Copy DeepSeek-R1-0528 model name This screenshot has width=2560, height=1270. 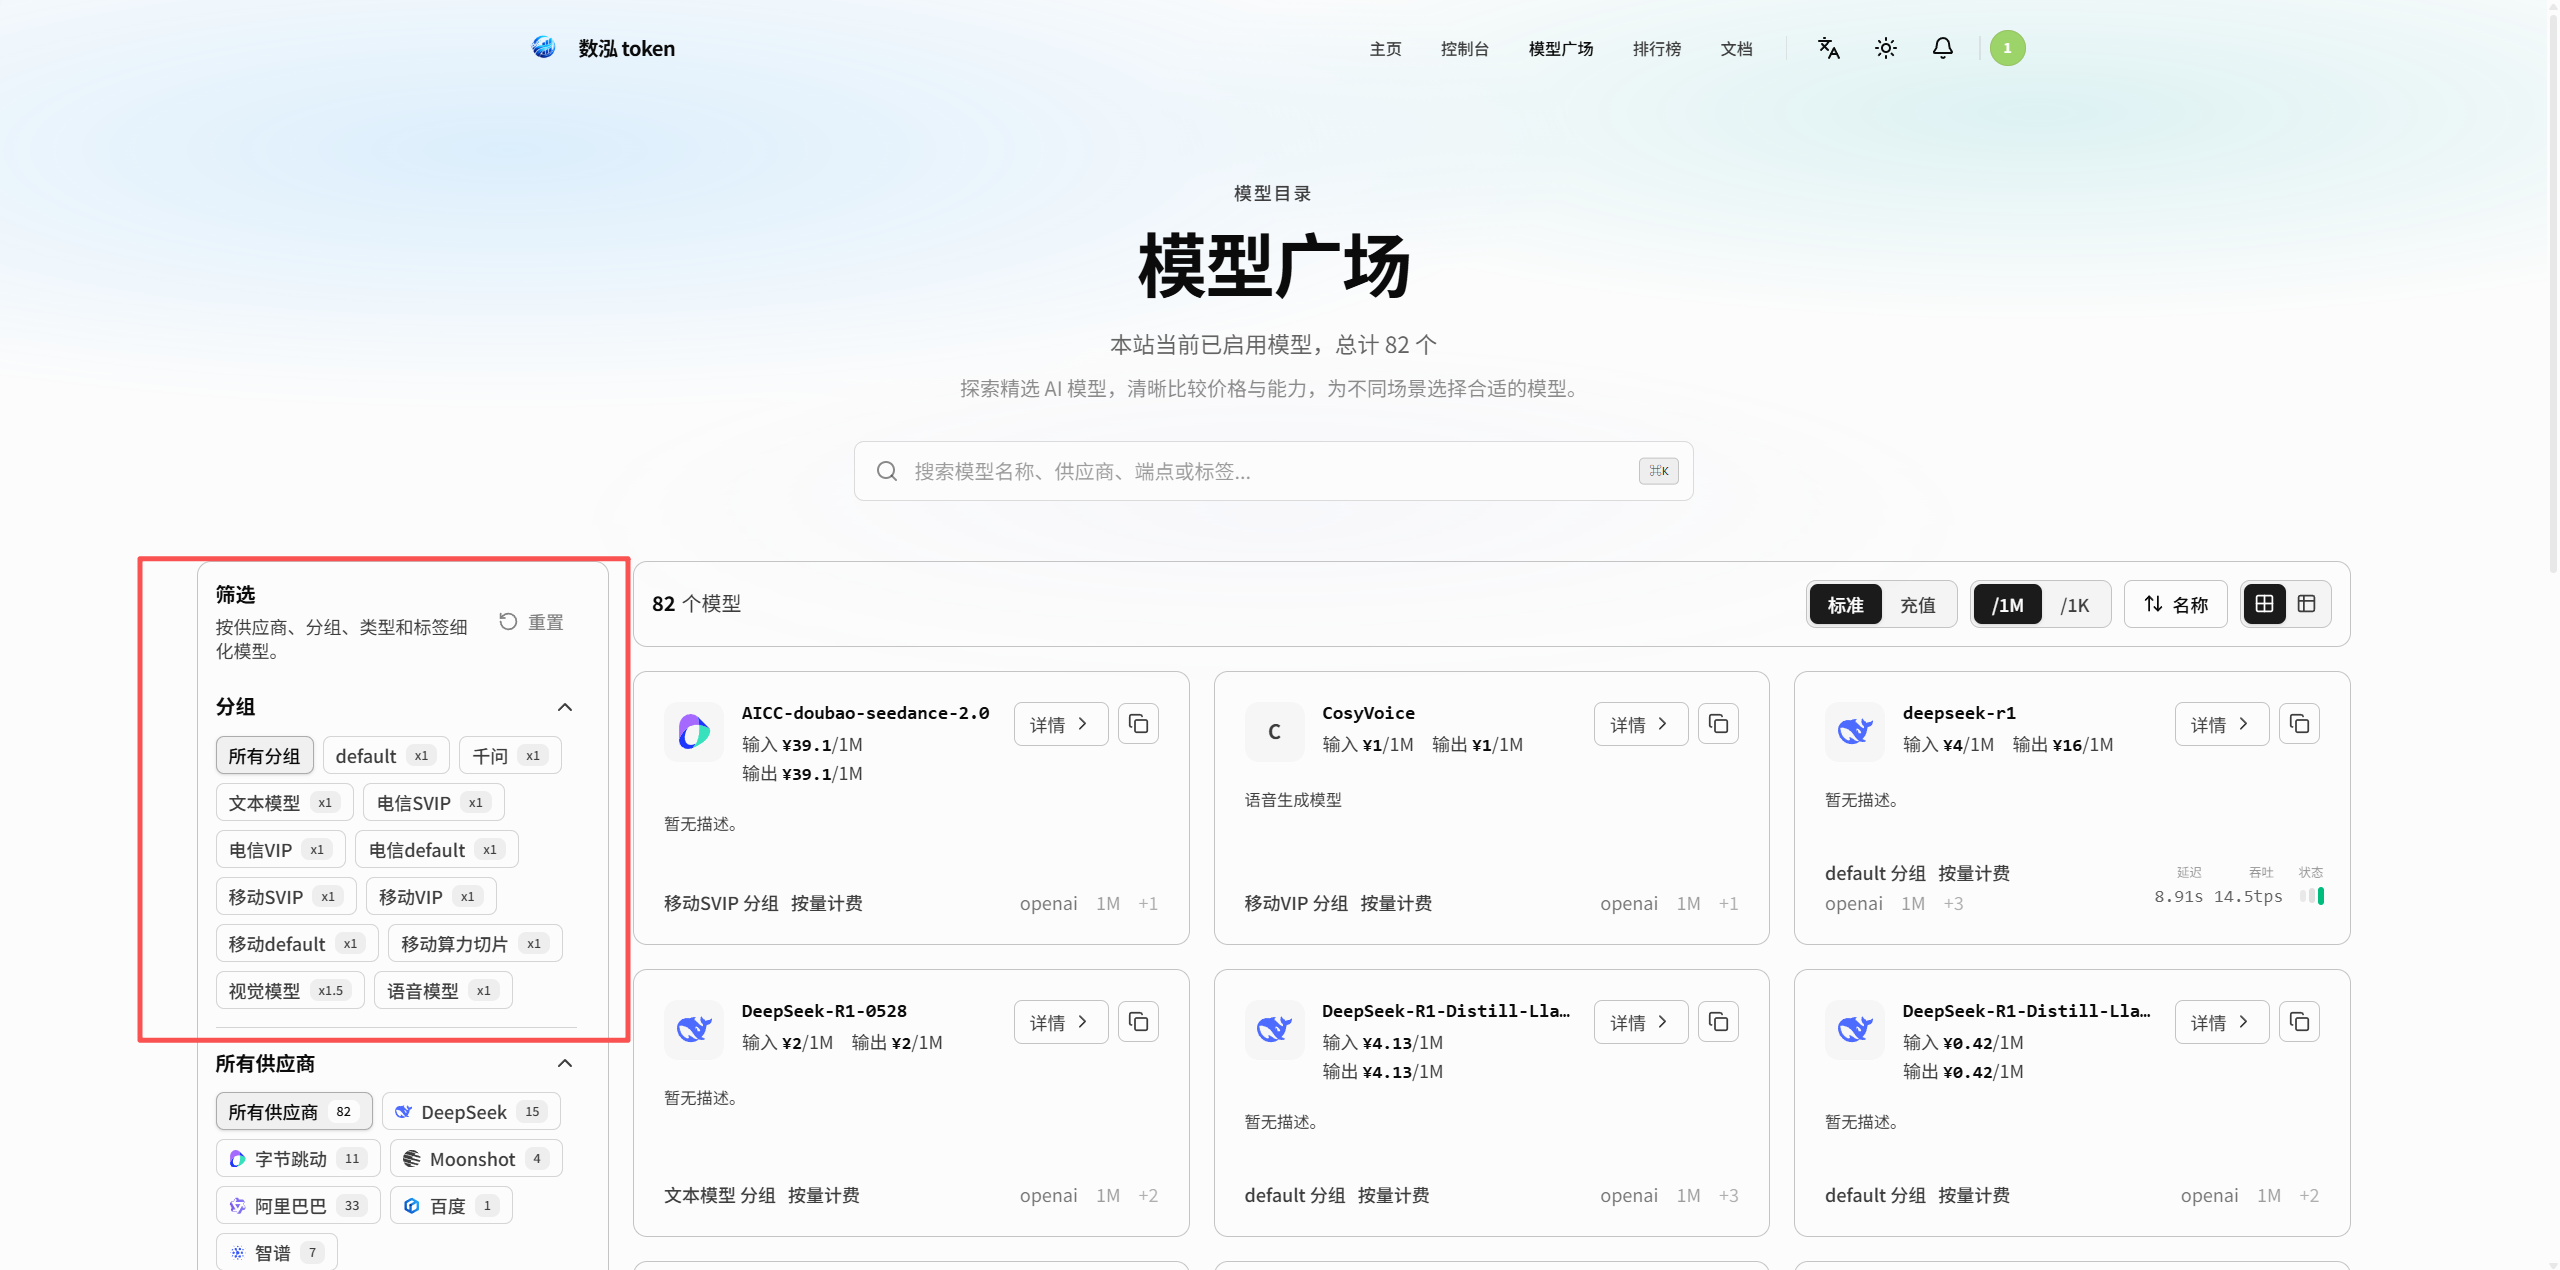pyautogui.click(x=1138, y=1022)
